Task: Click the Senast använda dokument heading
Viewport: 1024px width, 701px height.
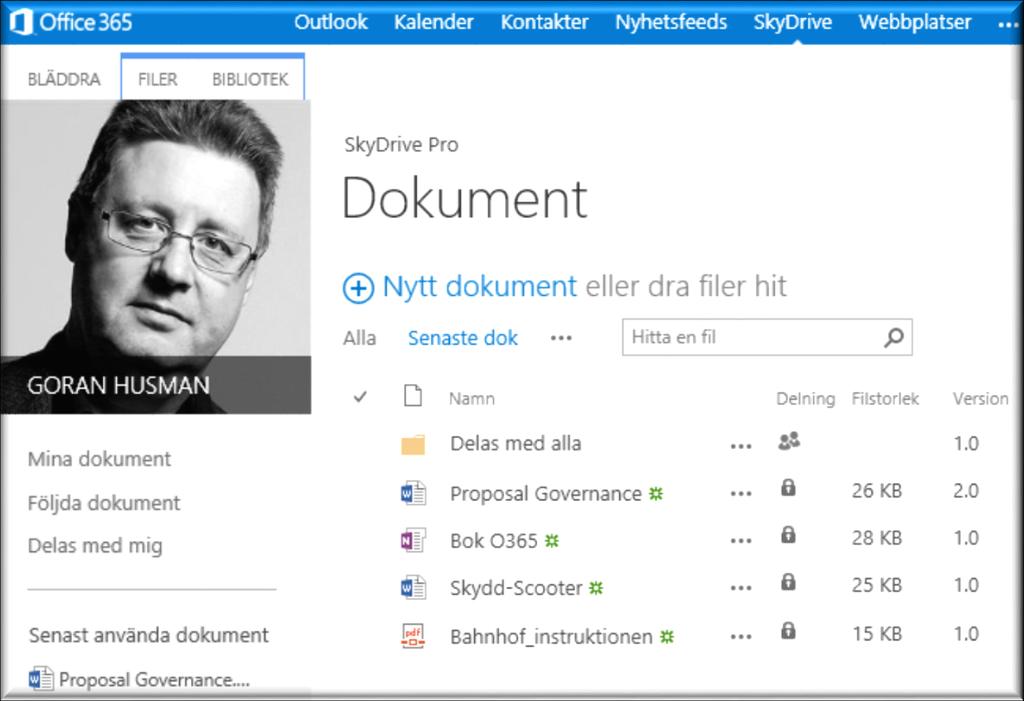Action: click(149, 635)
